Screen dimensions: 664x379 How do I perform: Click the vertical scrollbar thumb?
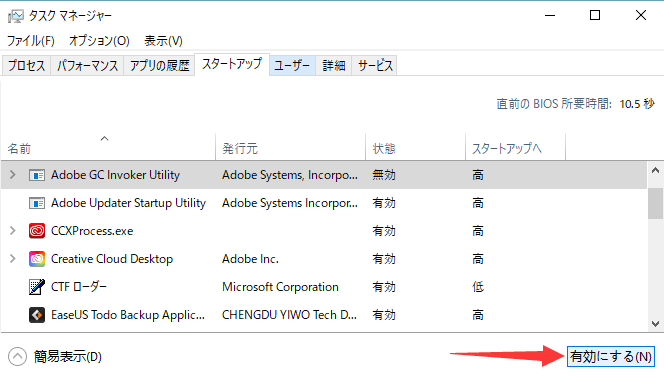point(656,203)
